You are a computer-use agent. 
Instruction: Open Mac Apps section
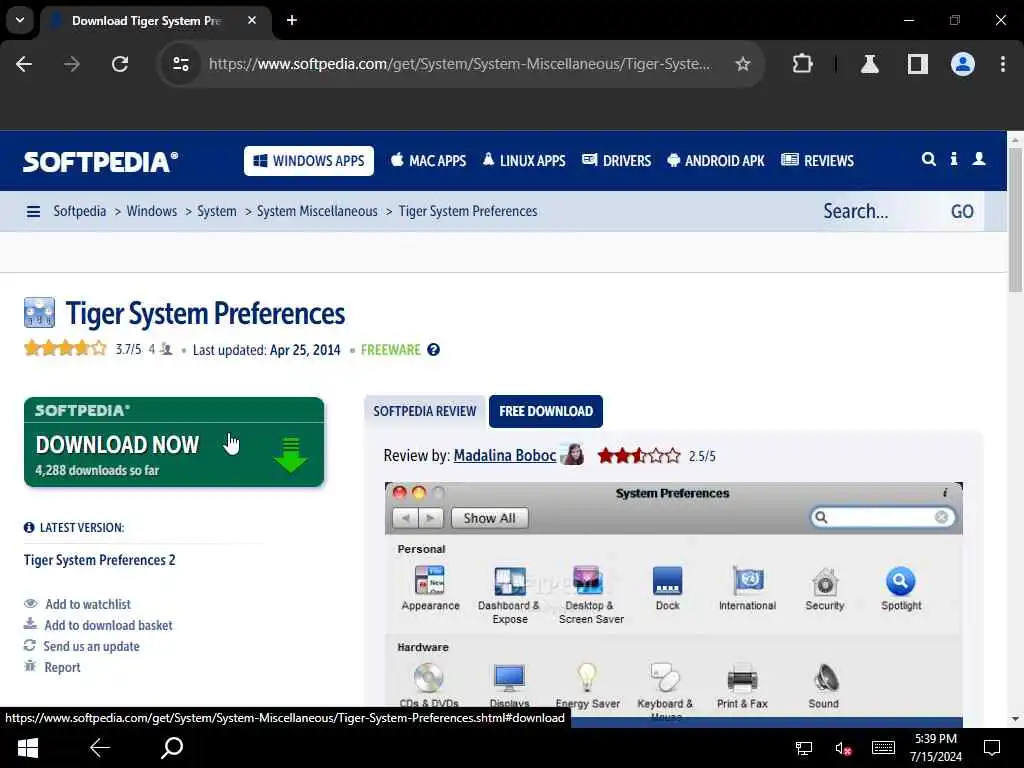428,161
